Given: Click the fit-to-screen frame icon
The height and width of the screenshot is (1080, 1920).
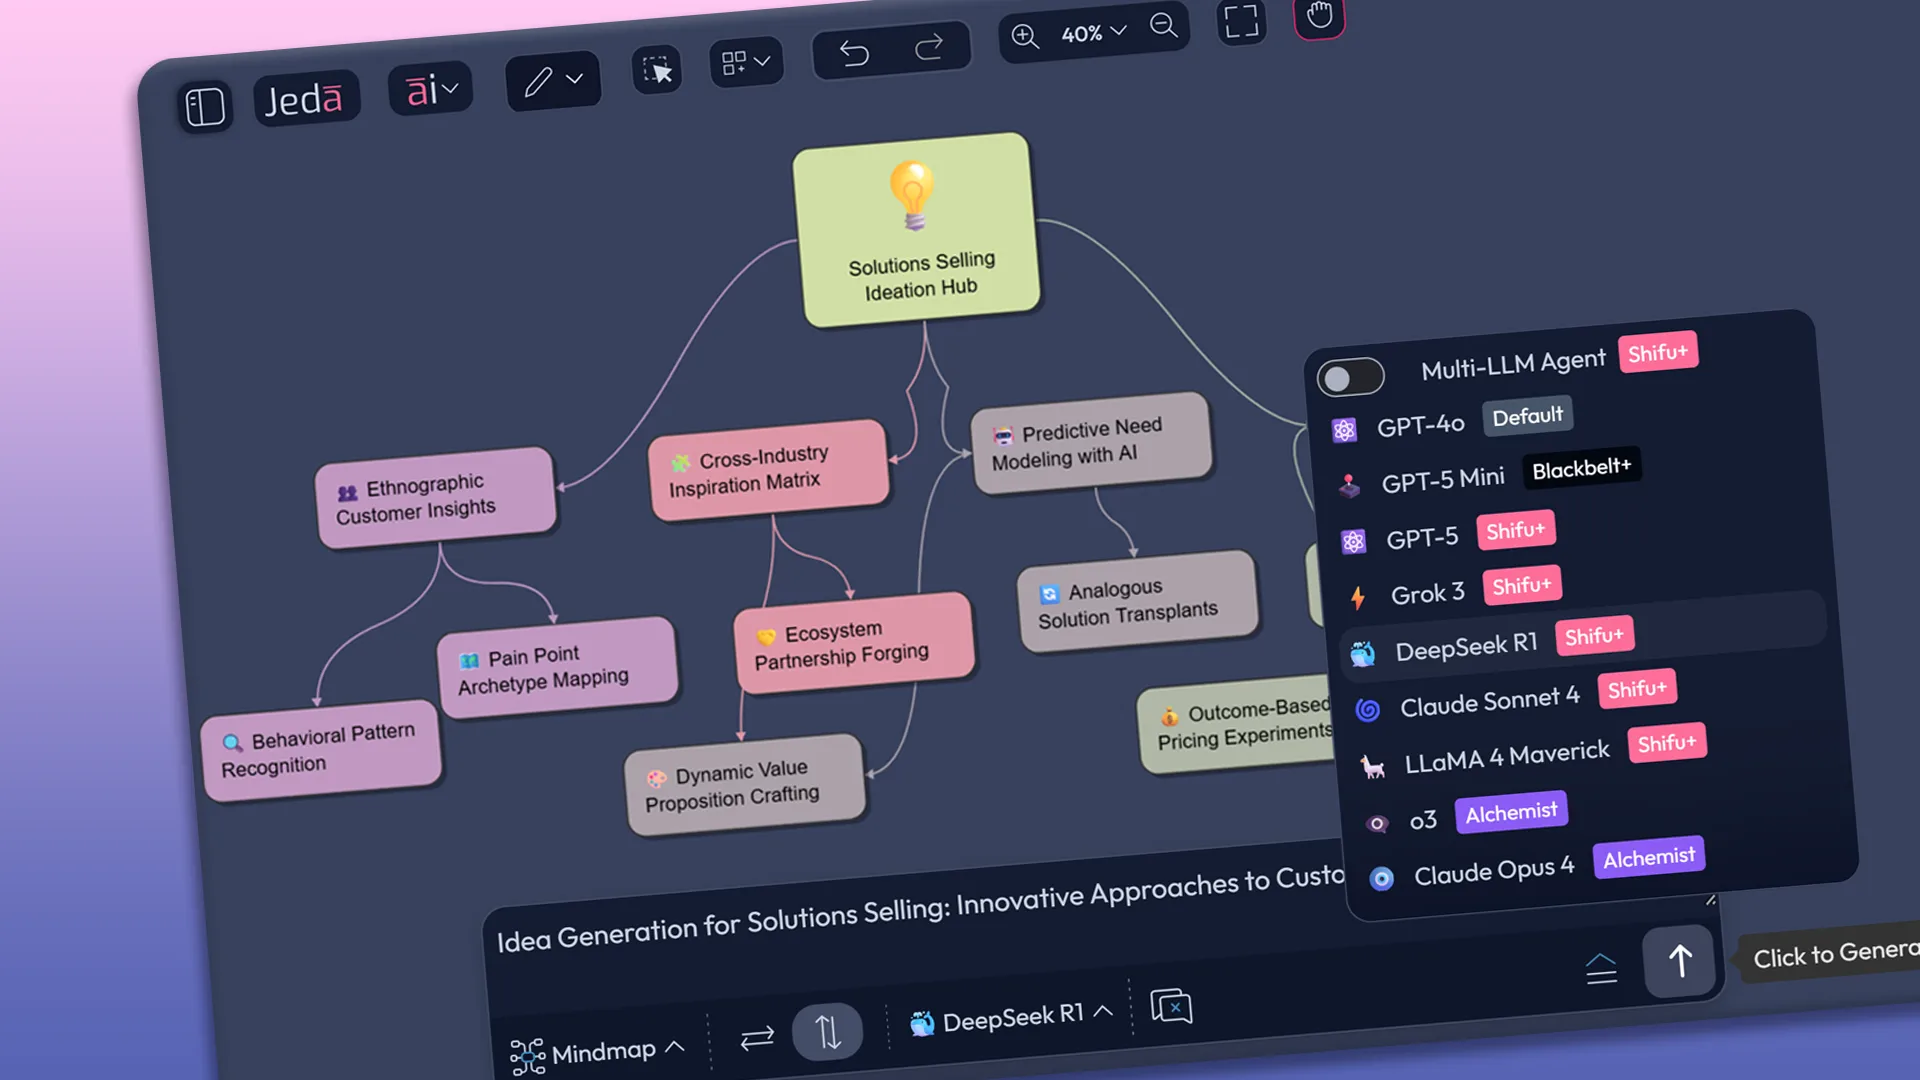Looking at the screenshot, I should coord(1241,20).
